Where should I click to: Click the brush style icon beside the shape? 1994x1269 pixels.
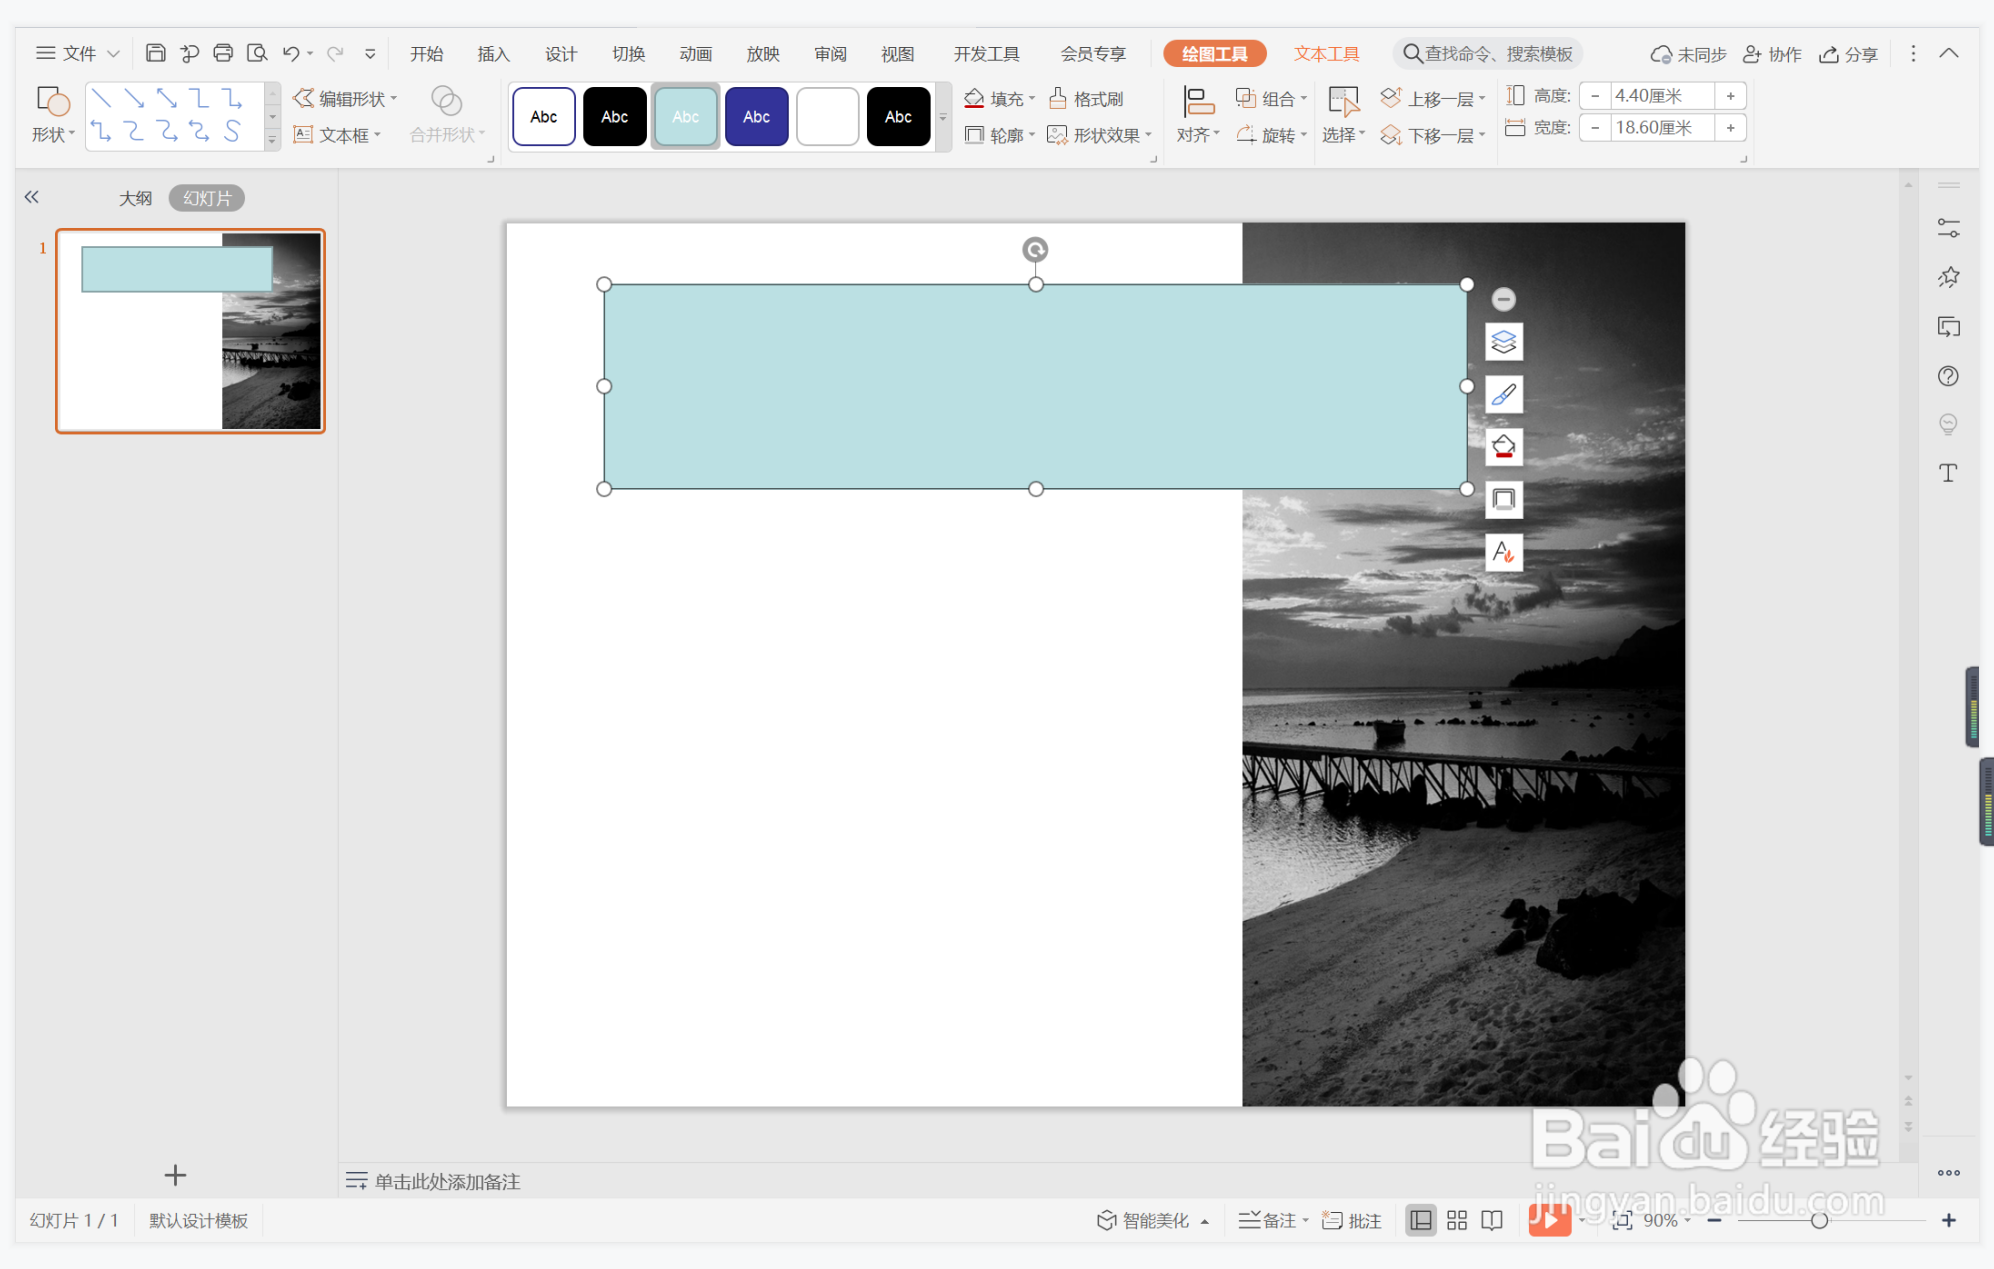click(1503, 395)
